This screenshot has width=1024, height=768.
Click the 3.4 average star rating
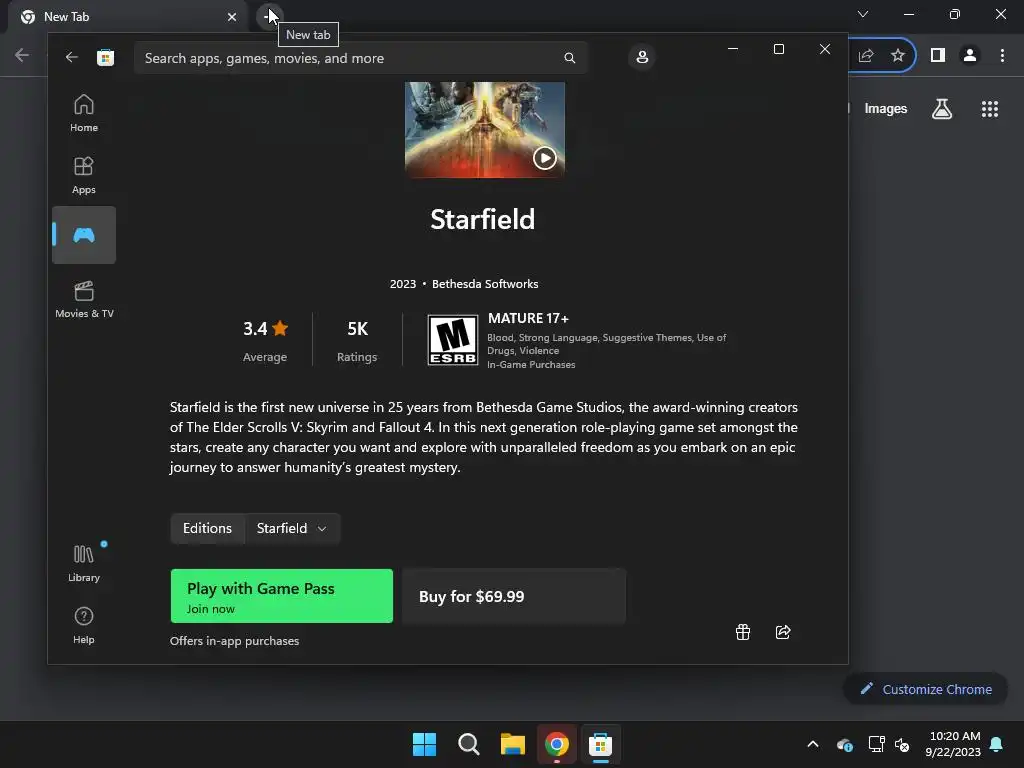point(265,328)
